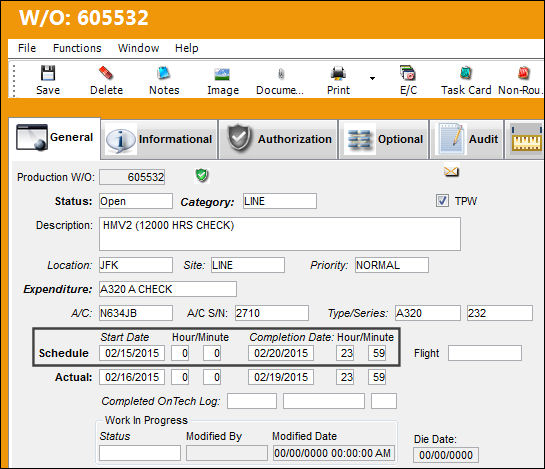This screenshot has height=469, width=545.
Task: Click the Actual completion date 02/19/2015
Action: tap(281, 377)
